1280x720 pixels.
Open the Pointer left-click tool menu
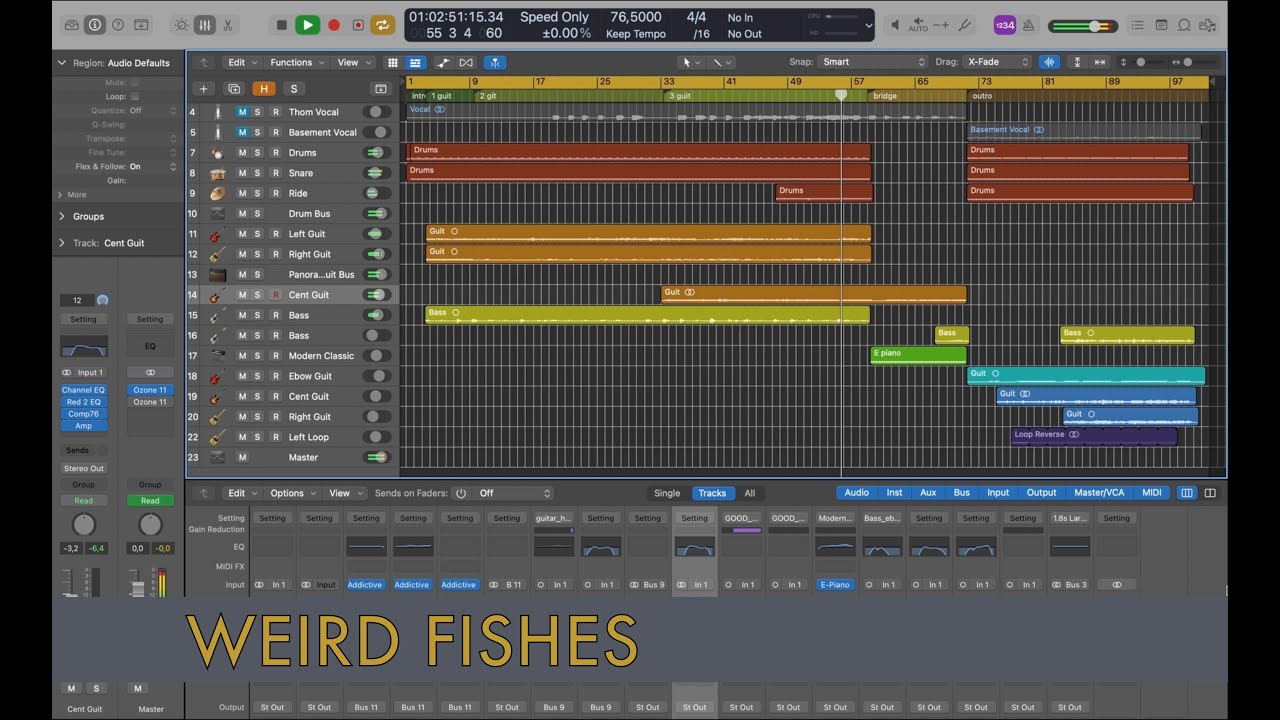tap(690, 62)
